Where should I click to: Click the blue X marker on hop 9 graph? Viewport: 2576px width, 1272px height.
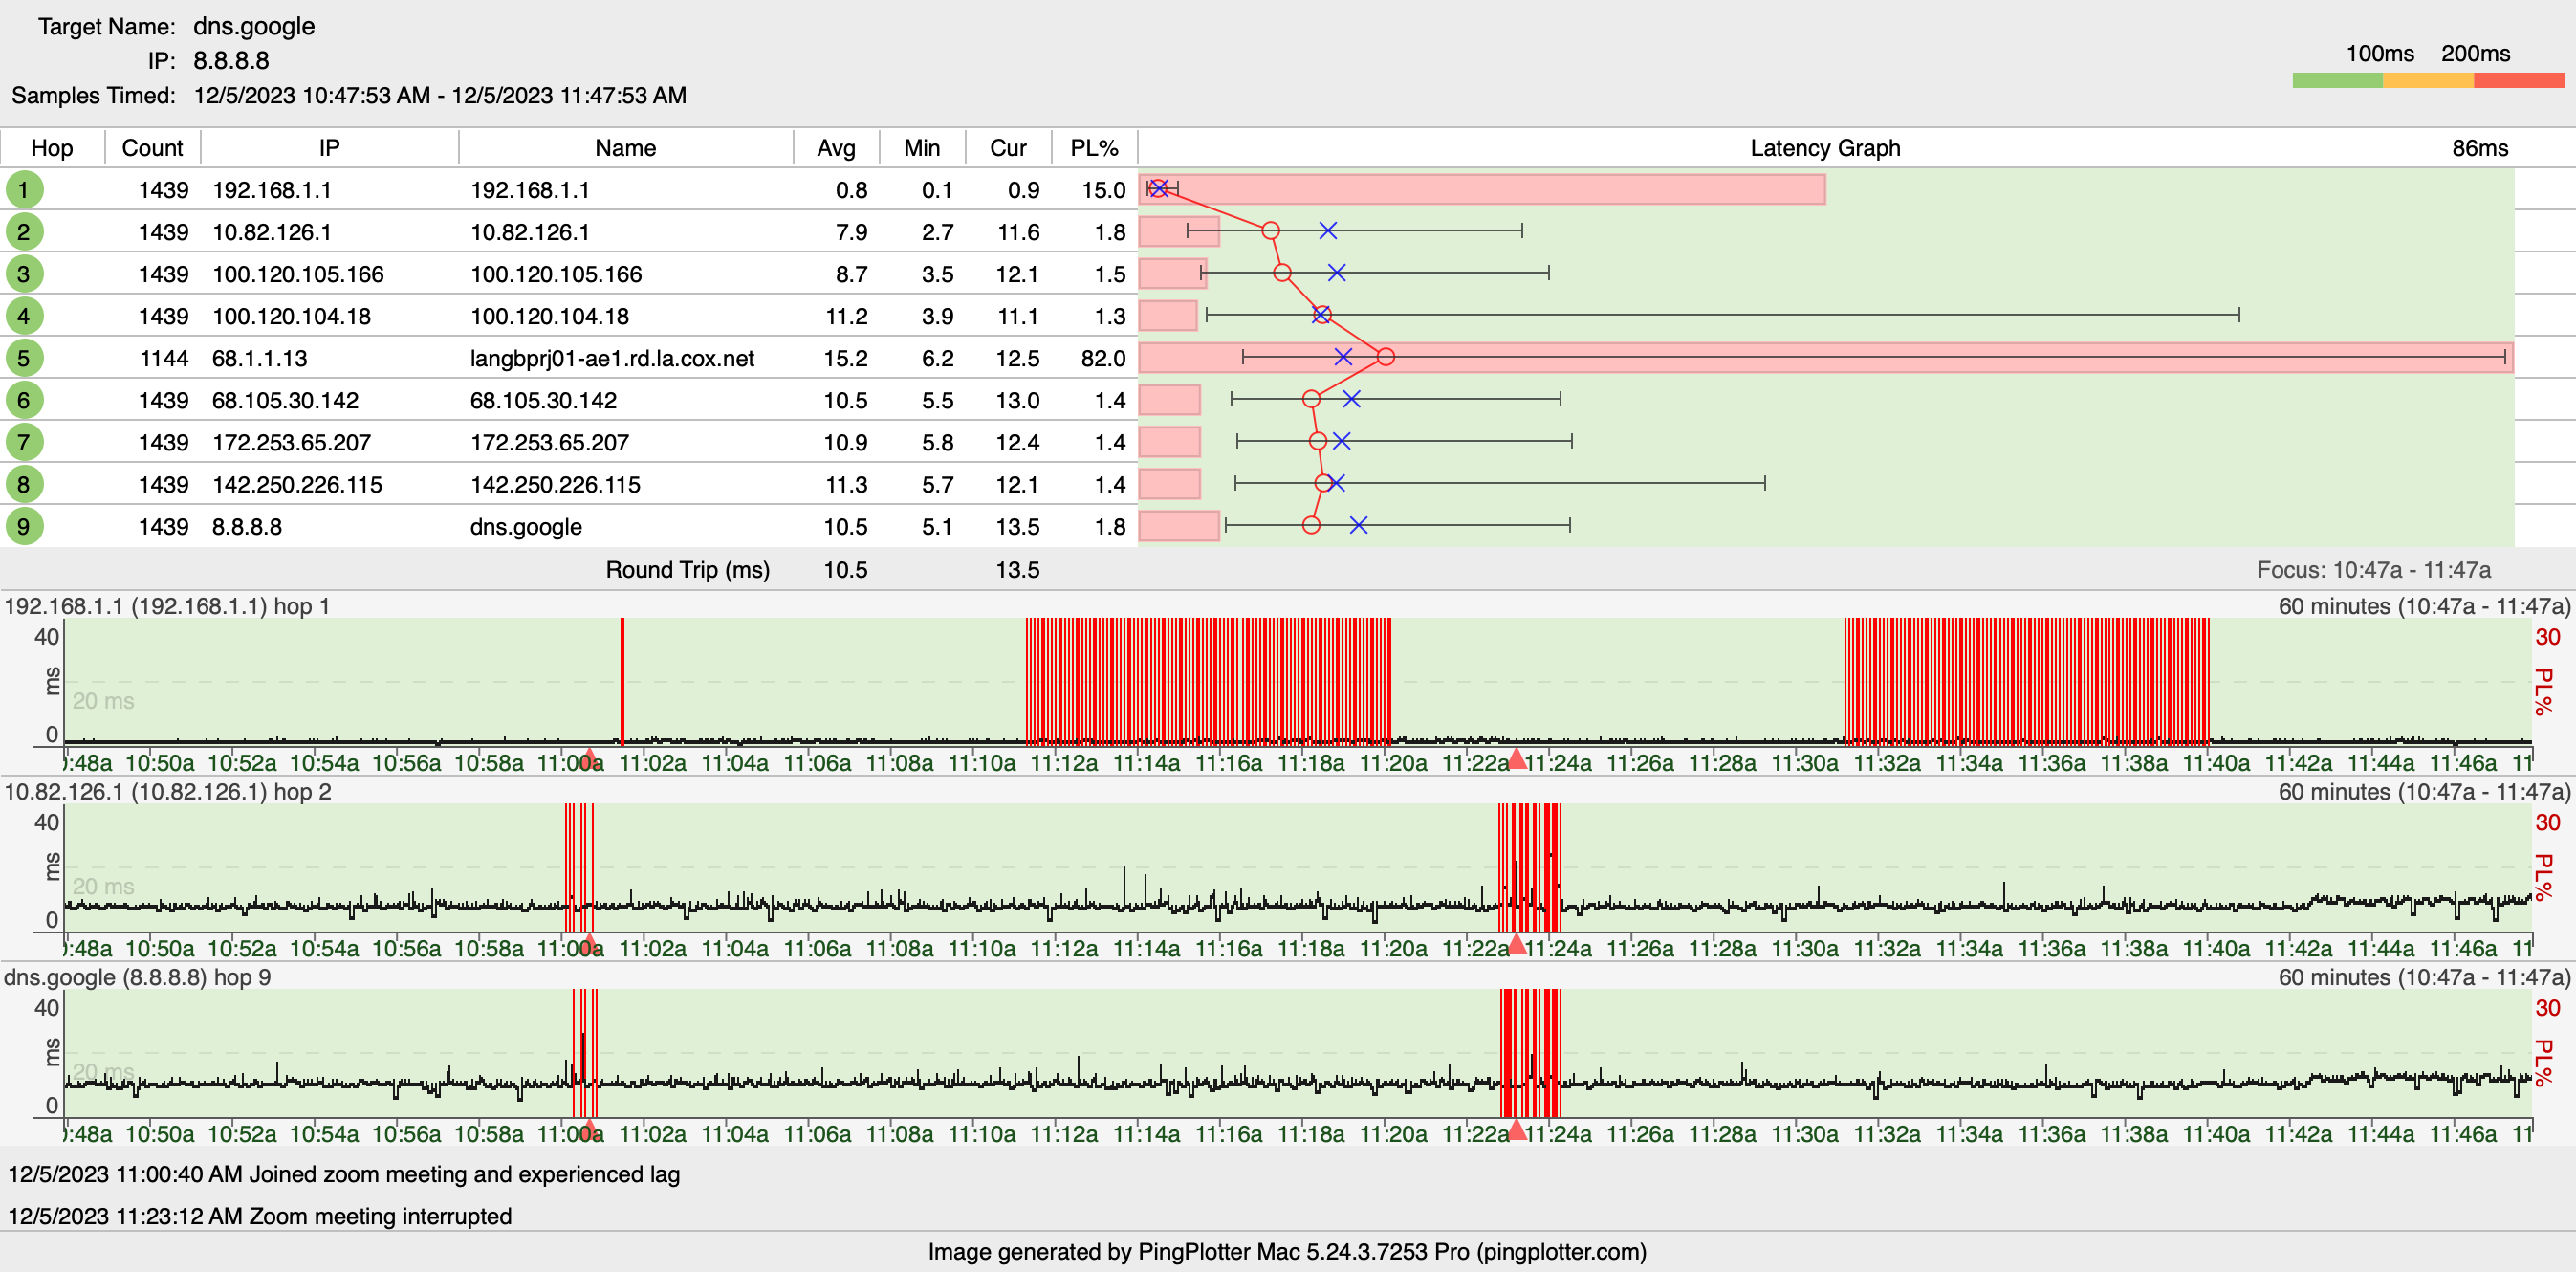coord(1358,525)
